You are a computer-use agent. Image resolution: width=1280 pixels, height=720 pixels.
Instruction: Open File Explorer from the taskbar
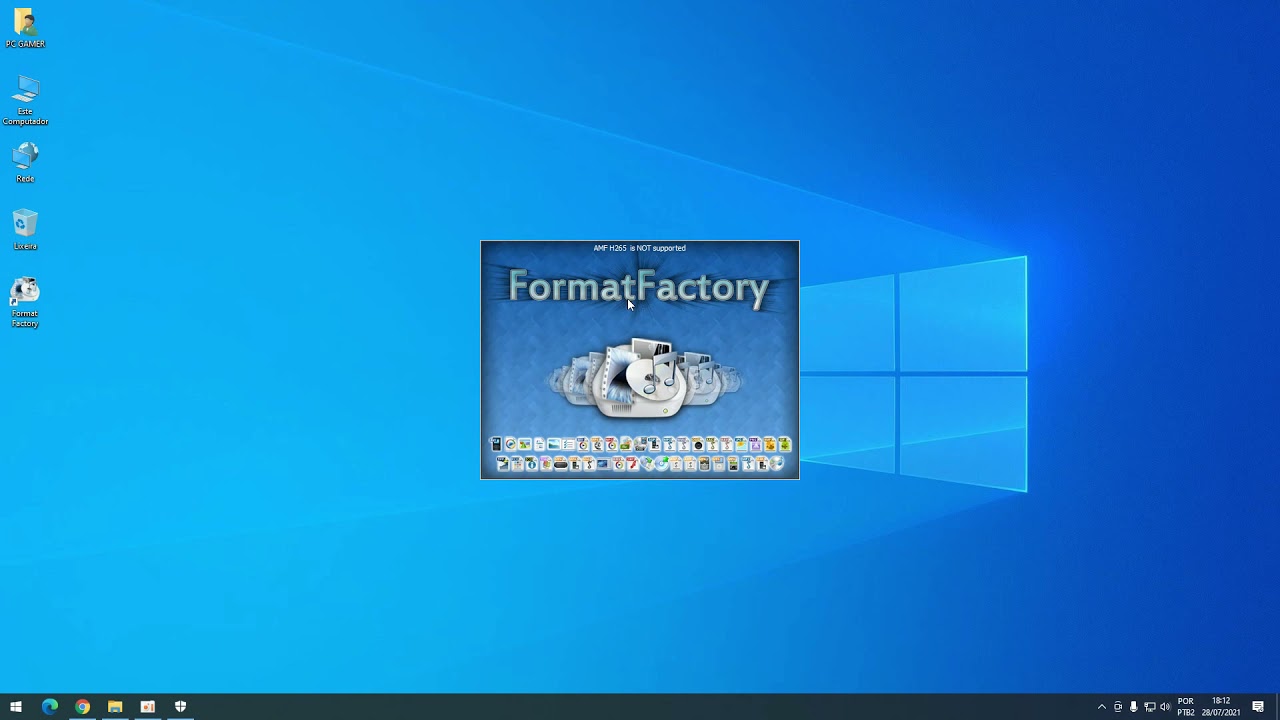click(115, 707)
